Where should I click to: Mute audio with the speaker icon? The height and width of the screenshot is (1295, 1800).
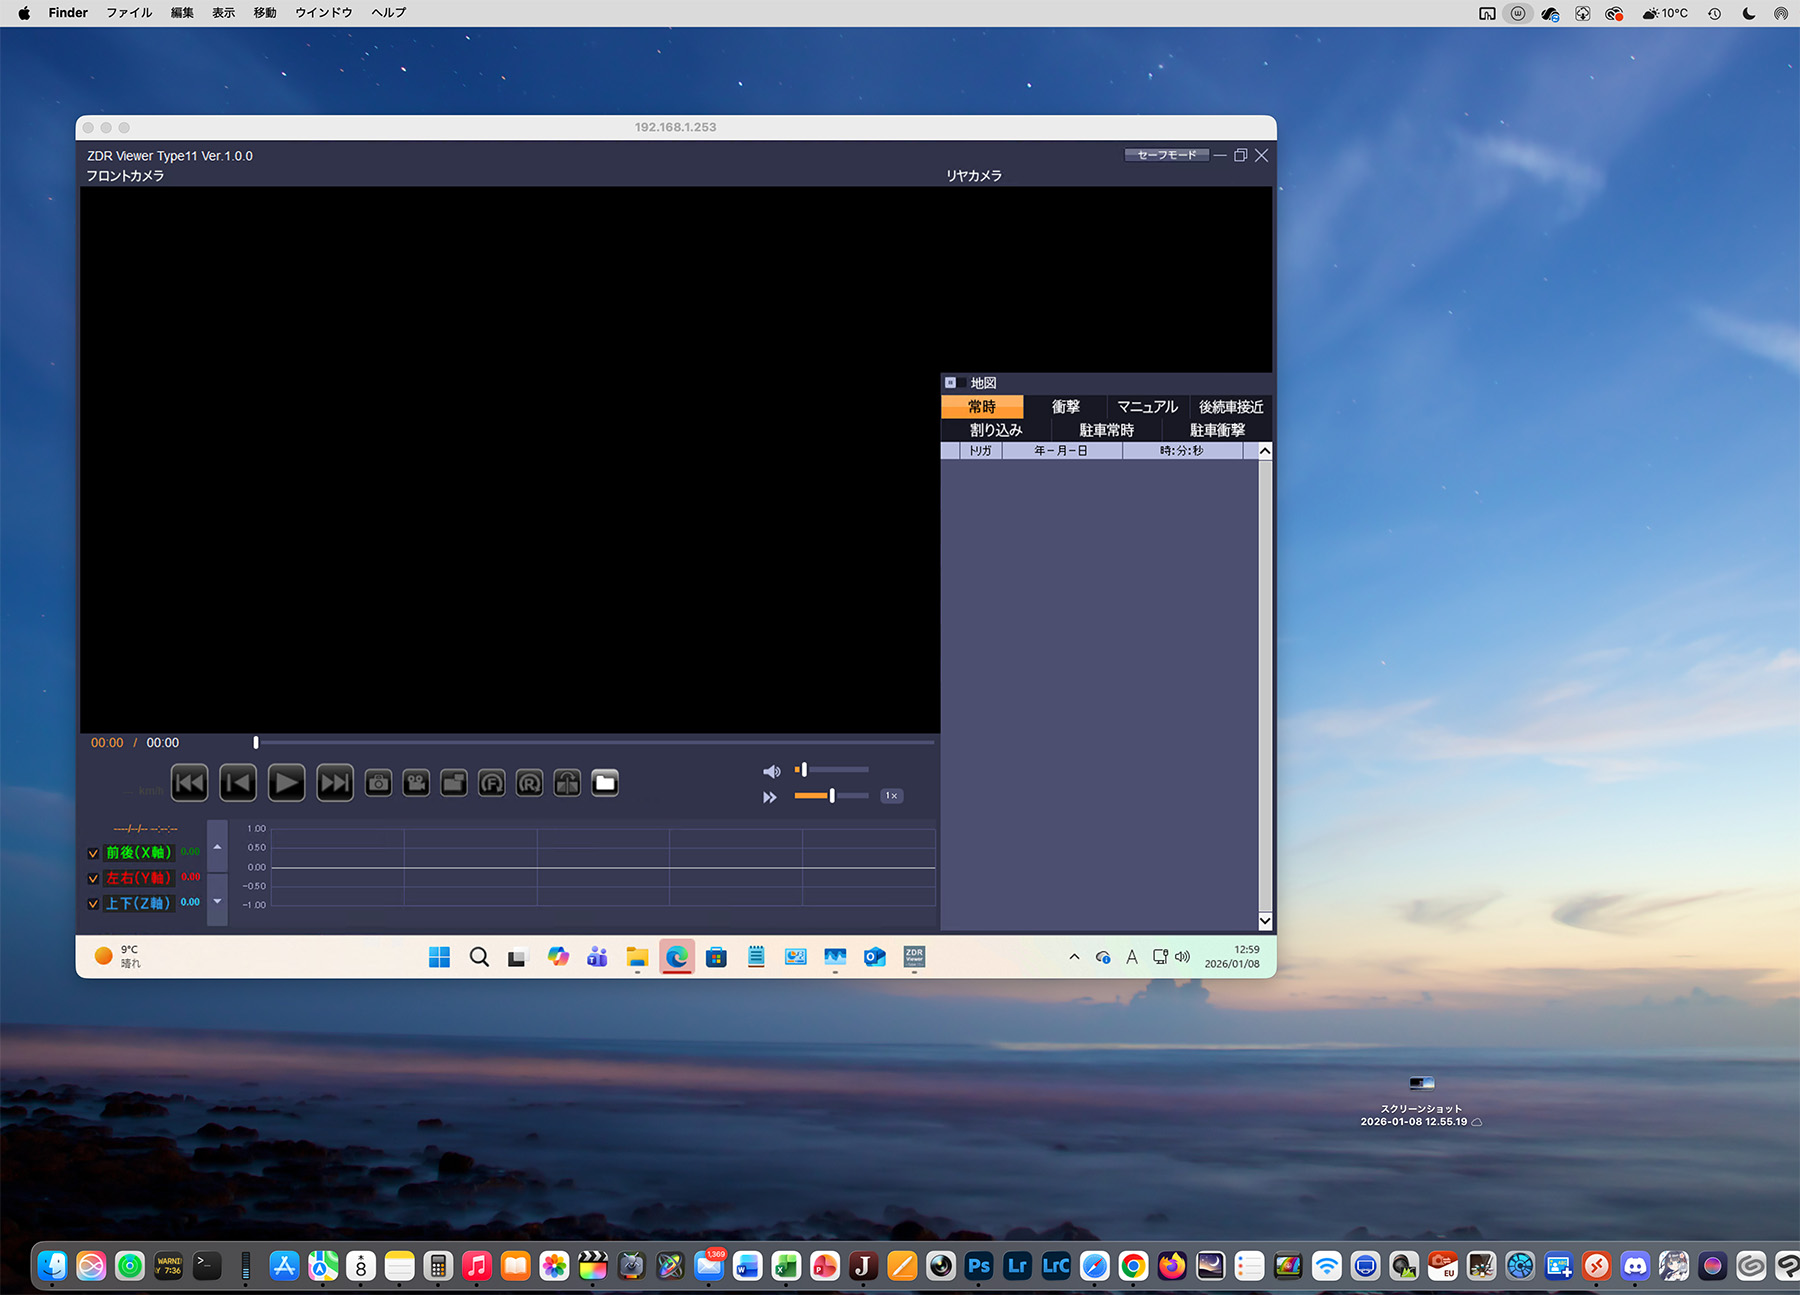tap(771, 771)
